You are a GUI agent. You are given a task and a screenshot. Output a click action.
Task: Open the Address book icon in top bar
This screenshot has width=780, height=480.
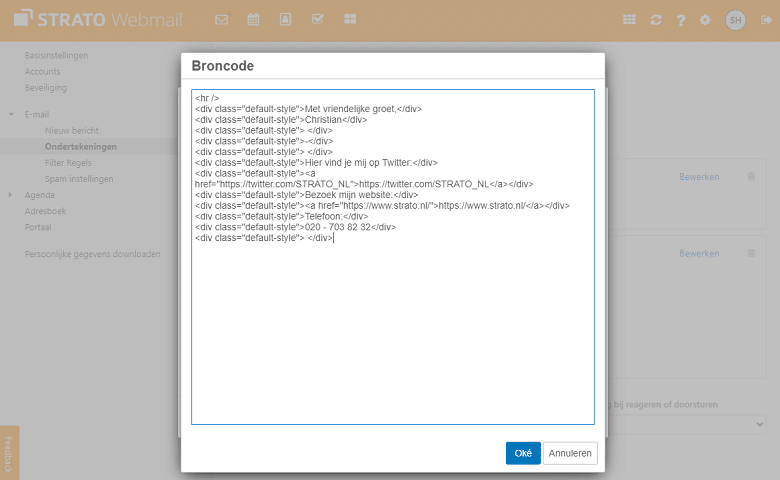point(286,19)
